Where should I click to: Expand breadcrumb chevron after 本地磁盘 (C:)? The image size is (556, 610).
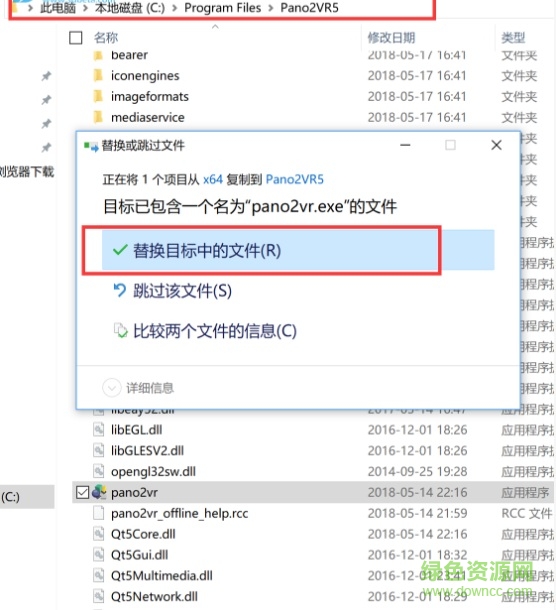click(175, 8)
